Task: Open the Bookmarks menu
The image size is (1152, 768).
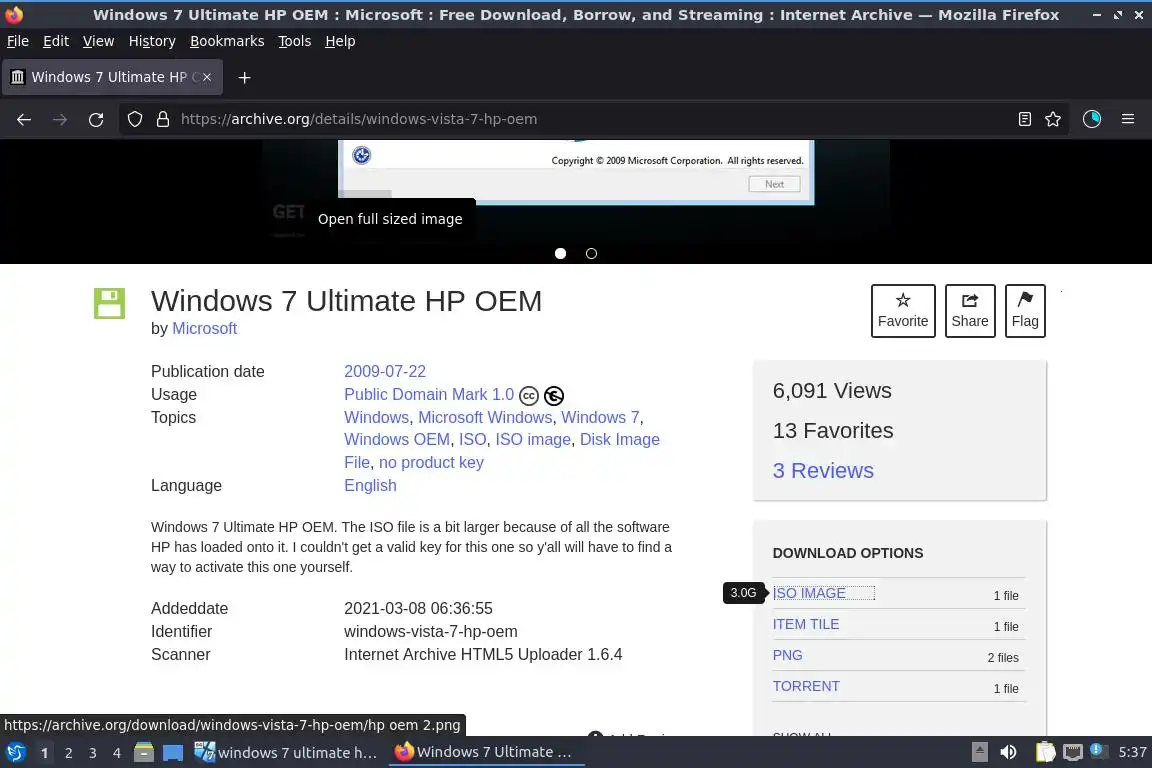Action: (x=227, y=41)
